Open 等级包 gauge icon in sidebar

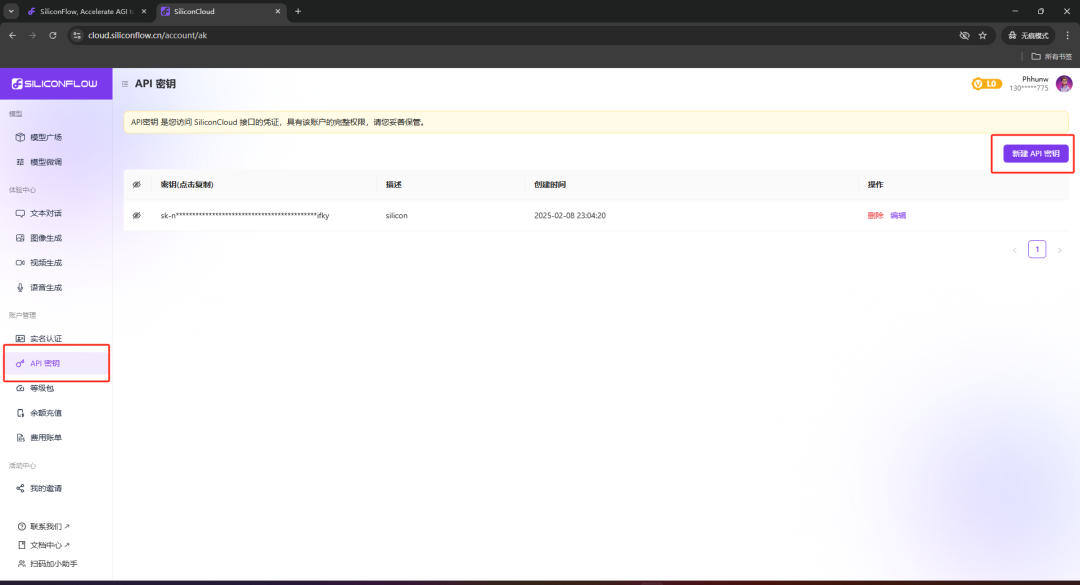(x=20, y=388)
